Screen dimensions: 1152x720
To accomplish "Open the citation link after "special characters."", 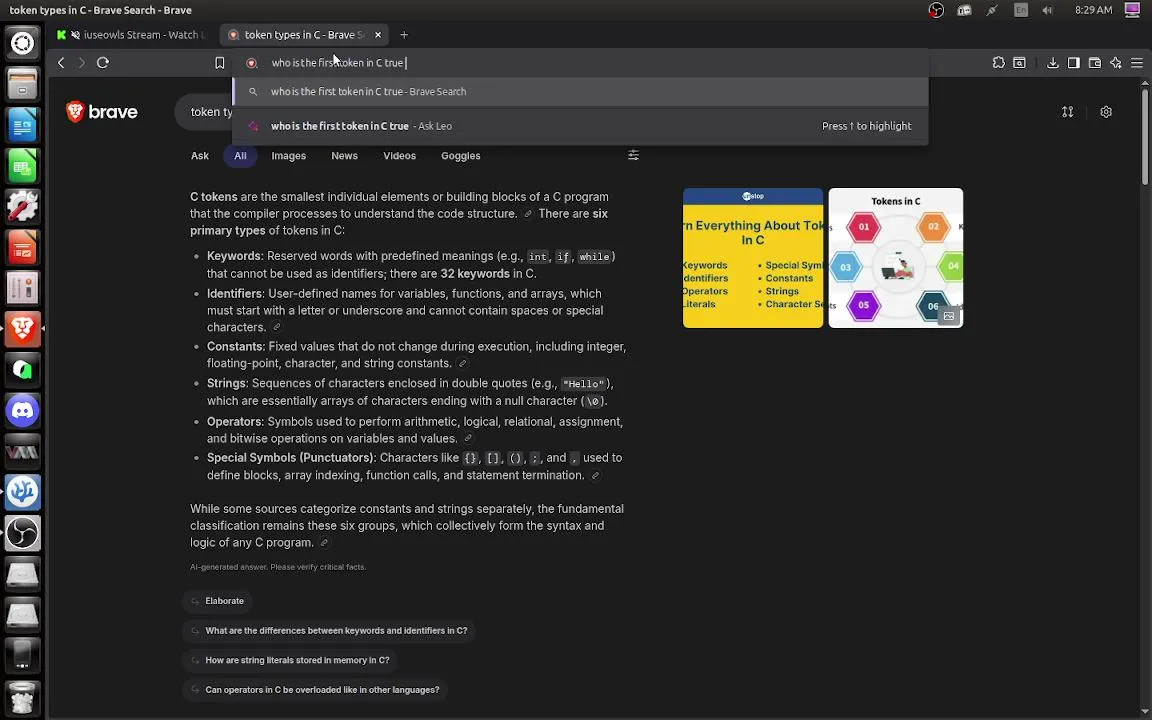I will pos(276,327).
